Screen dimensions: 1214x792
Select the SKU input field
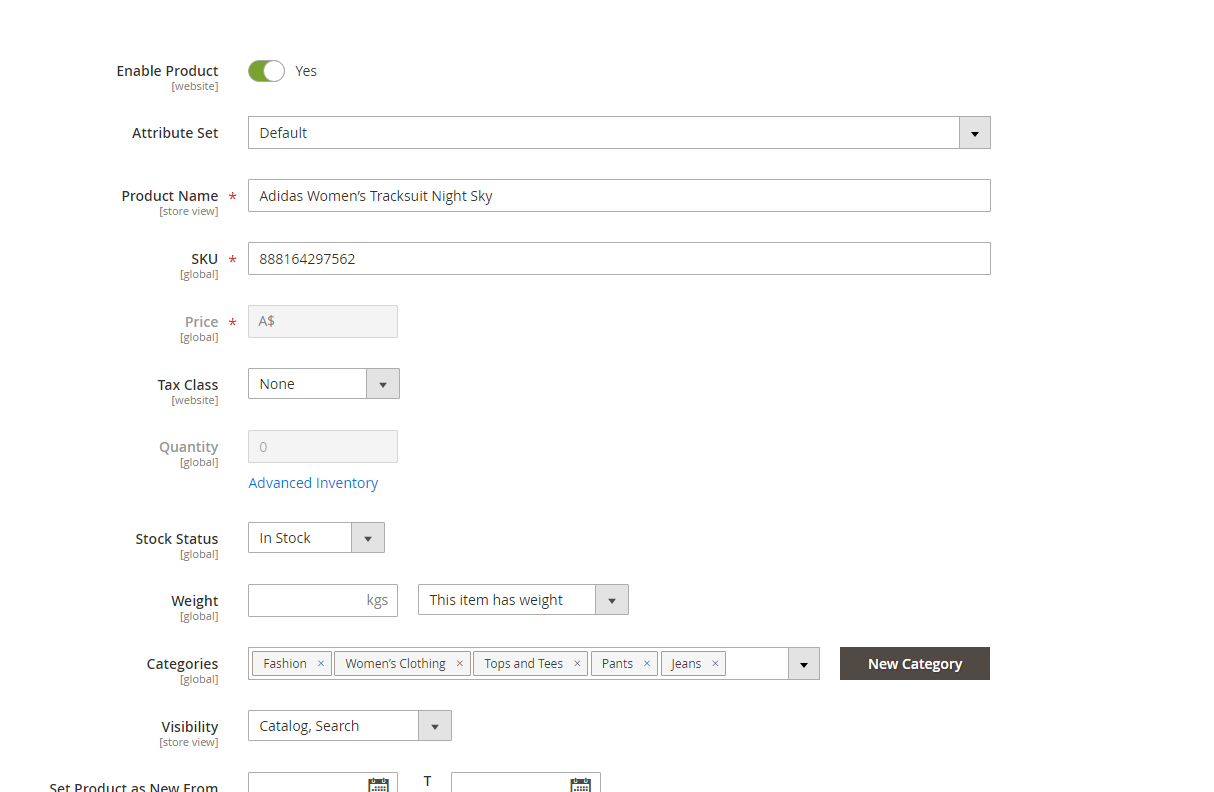click(x=619, y=258)
